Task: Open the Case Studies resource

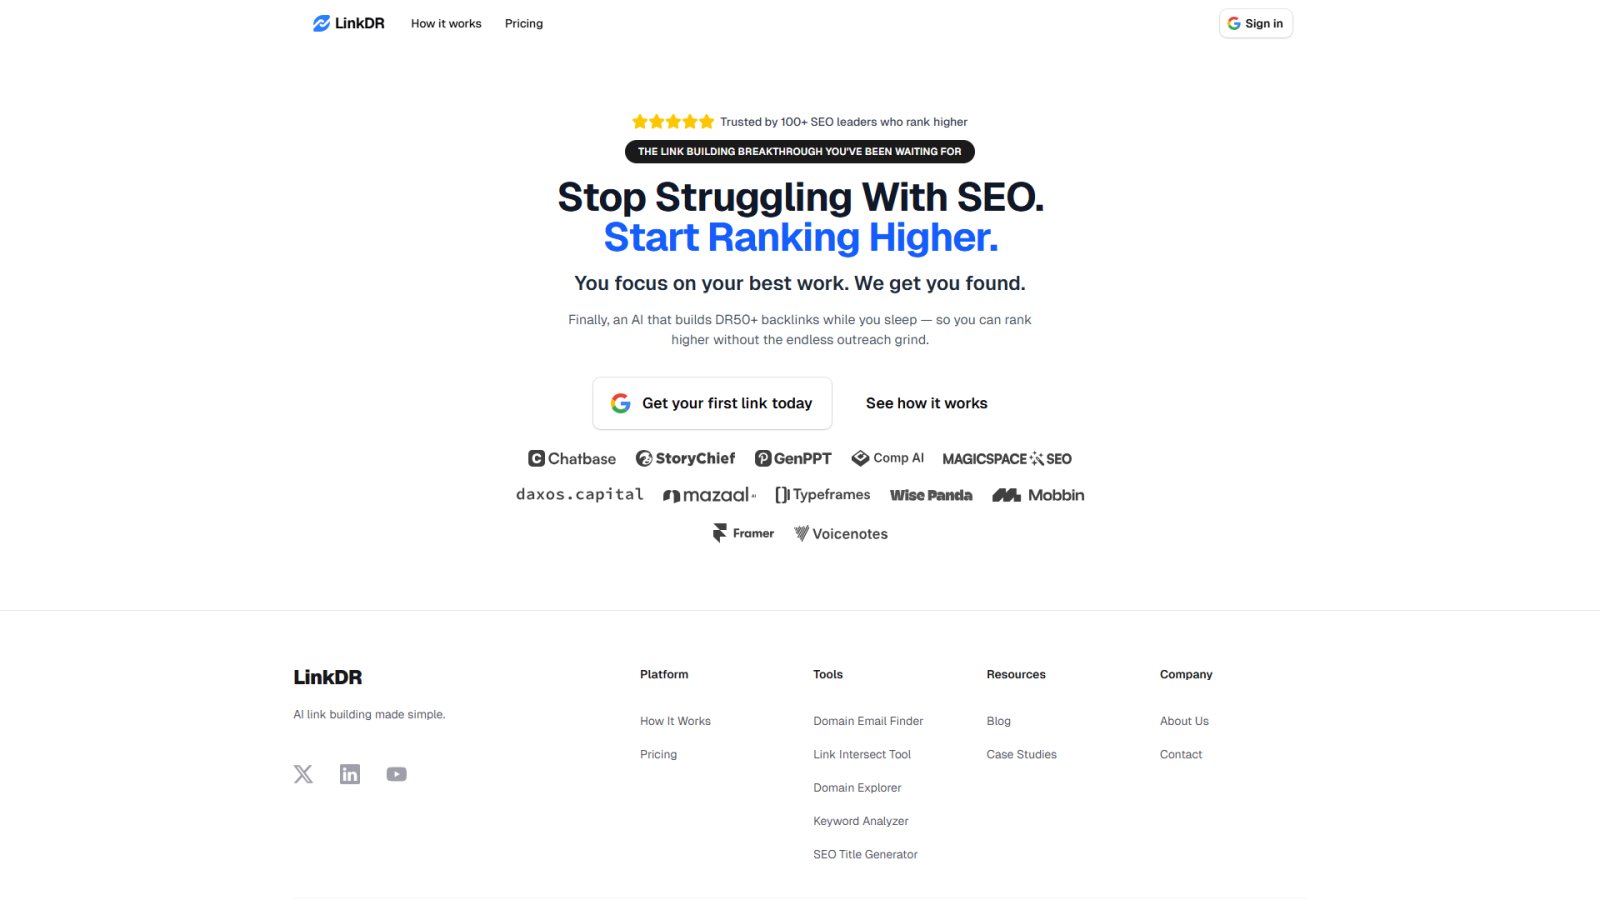Action: coord(1021,754)
